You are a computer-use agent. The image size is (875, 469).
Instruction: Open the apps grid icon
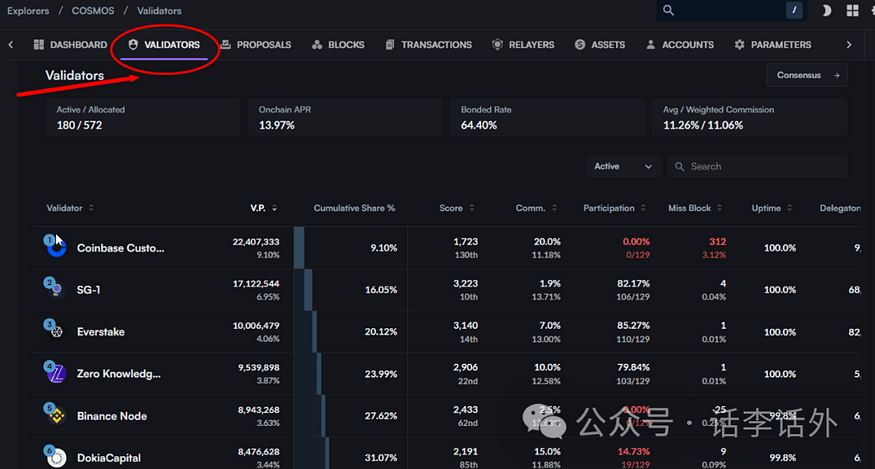pyautogui.click(x=853, y=11)
